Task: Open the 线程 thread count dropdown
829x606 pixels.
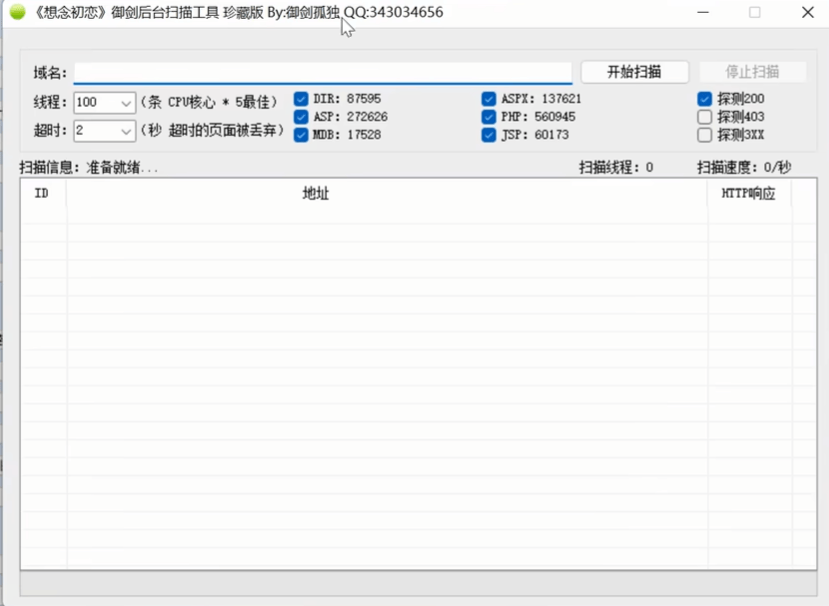Action: 104,102
